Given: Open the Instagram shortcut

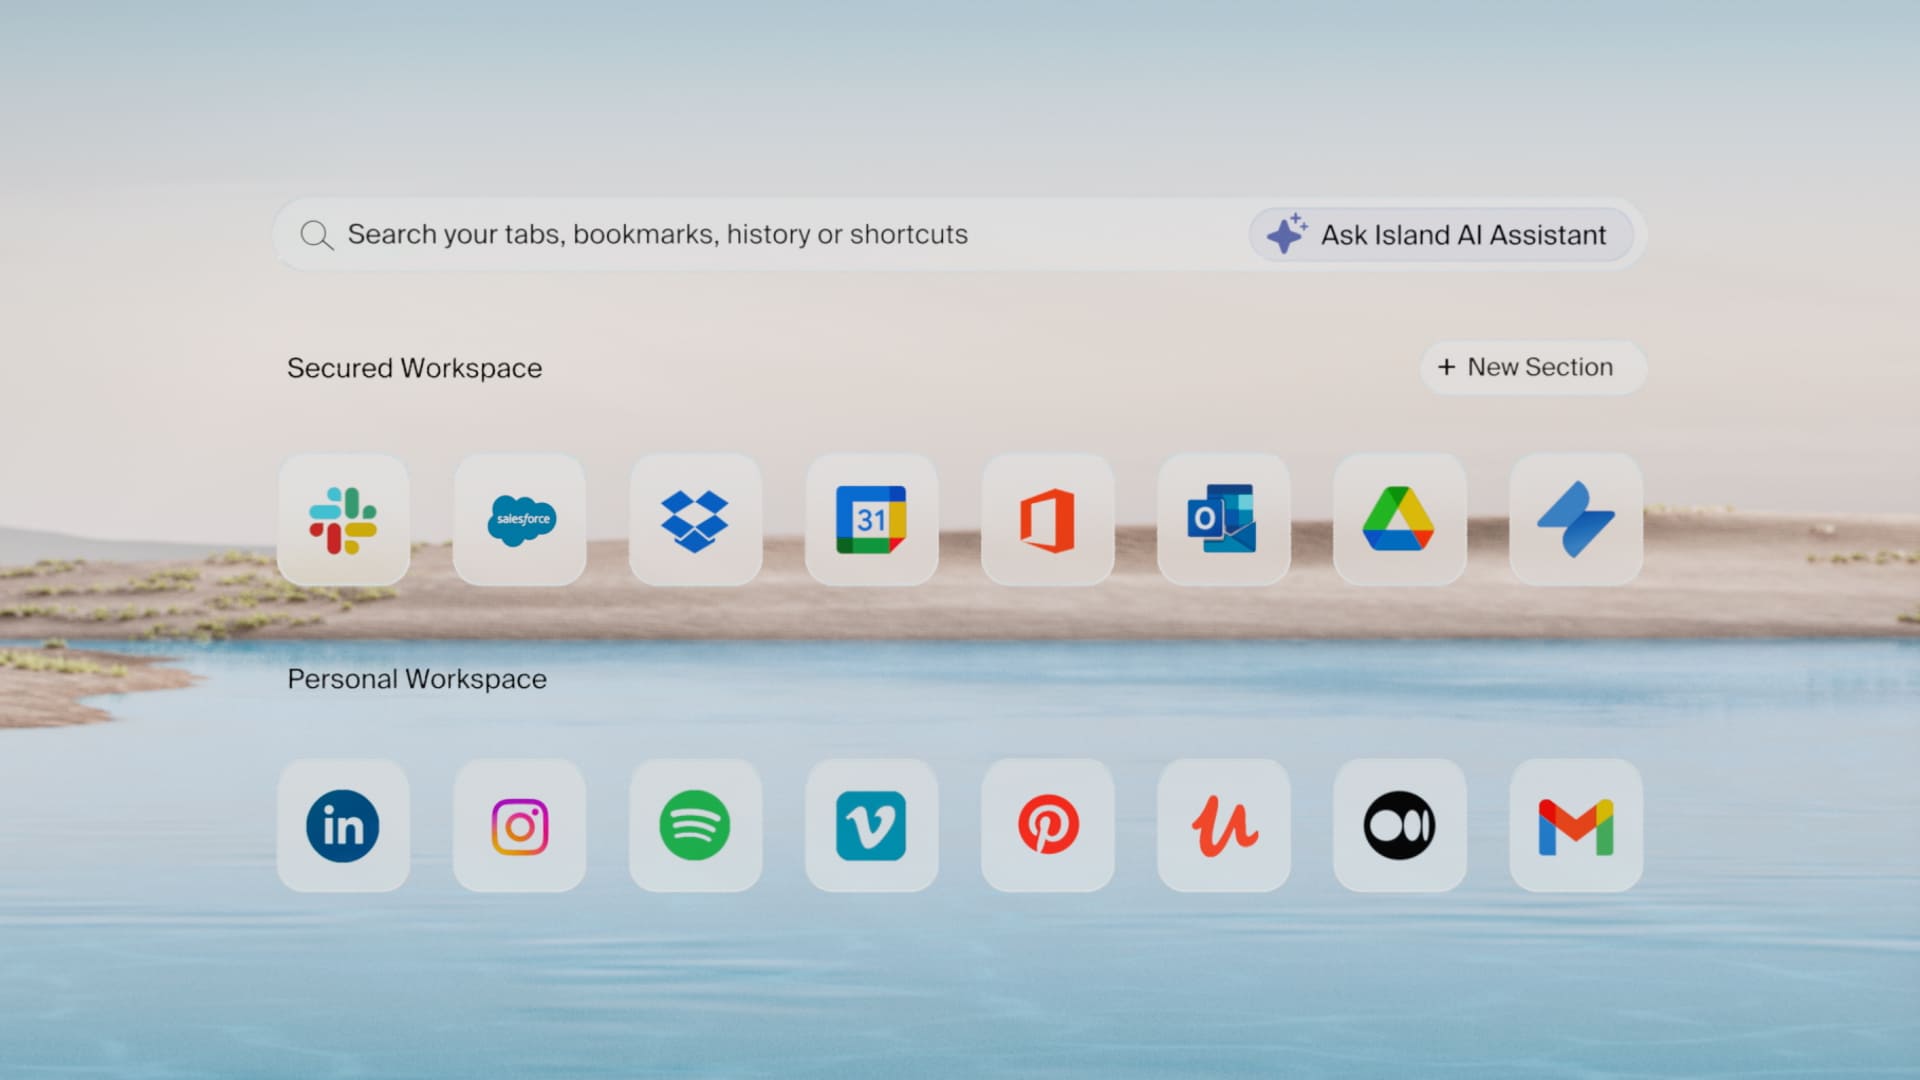Looking at the screenshot, I should [519, 826].
